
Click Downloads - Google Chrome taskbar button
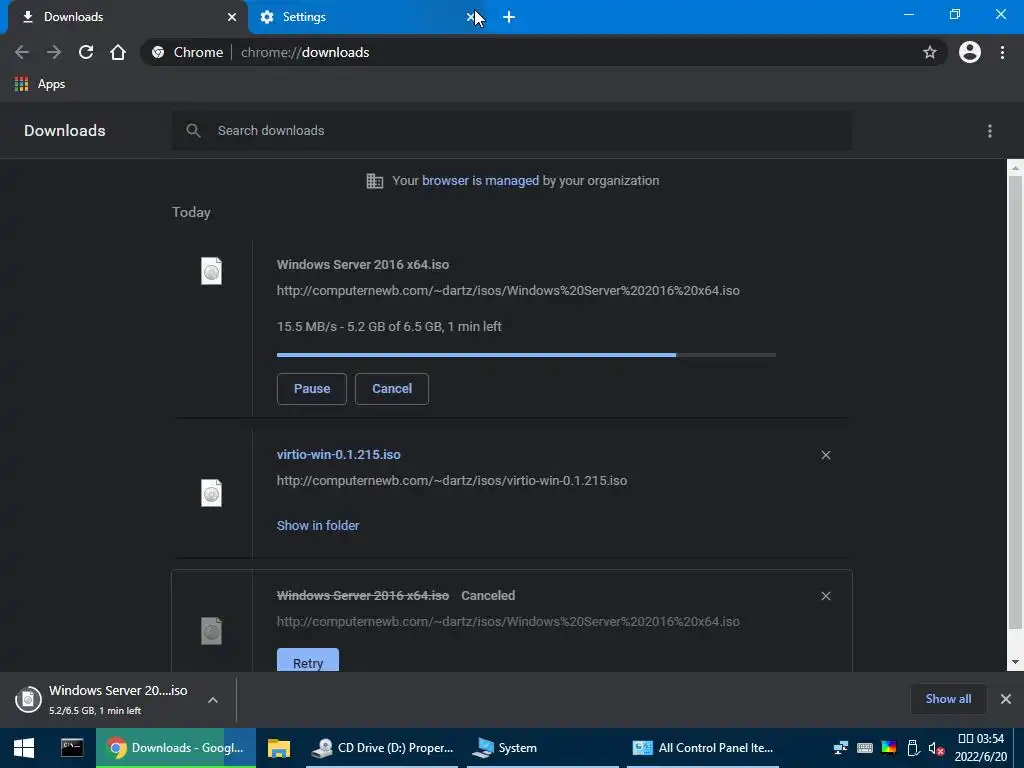click(x=176, y=748)
